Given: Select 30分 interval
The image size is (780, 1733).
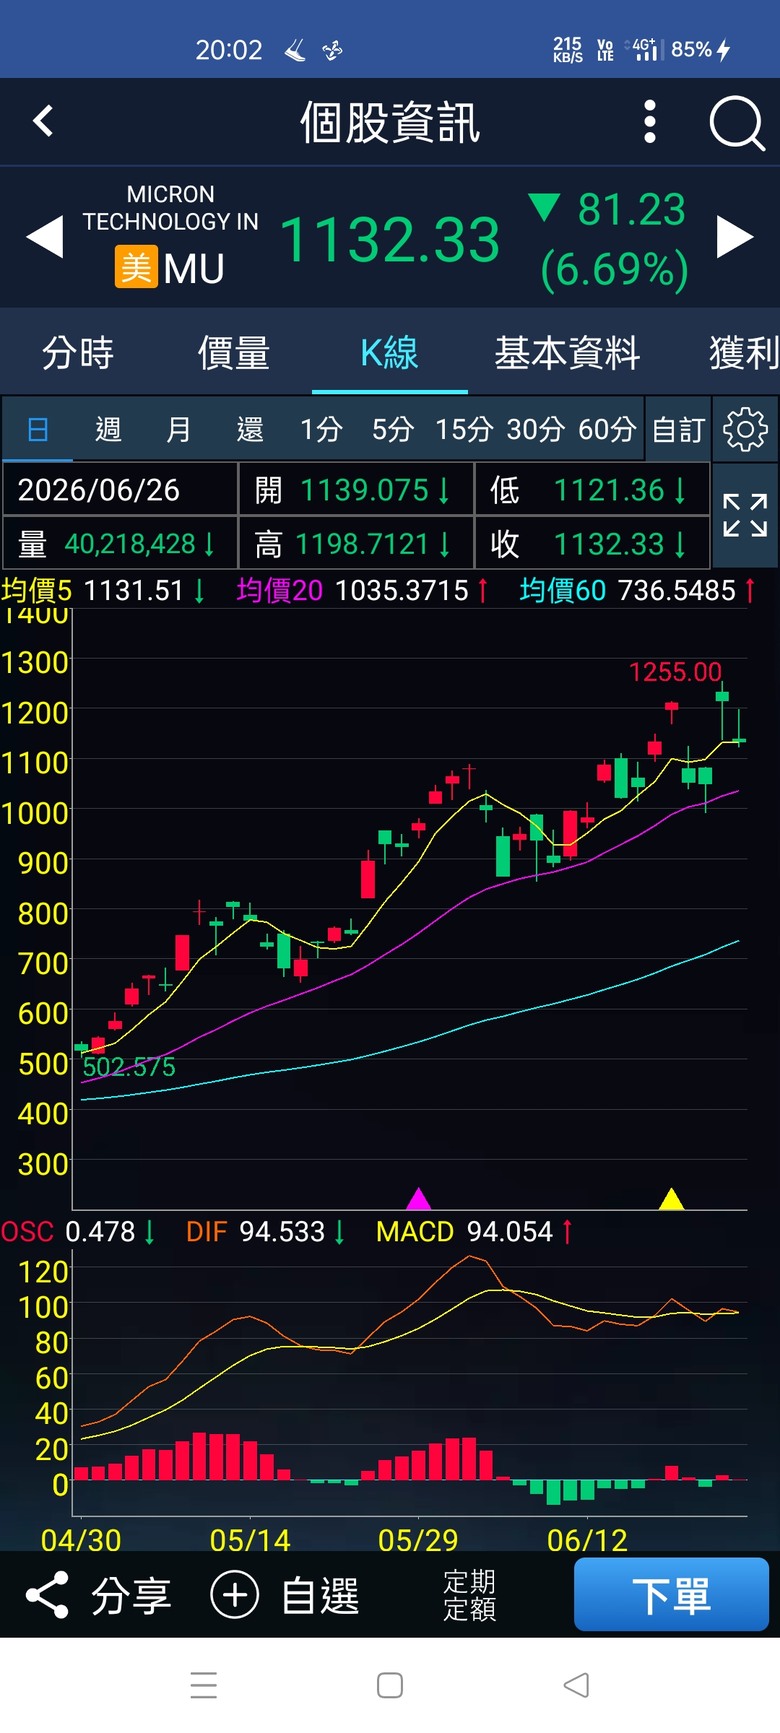Looking at the screenshot, I should click(536, 430).
